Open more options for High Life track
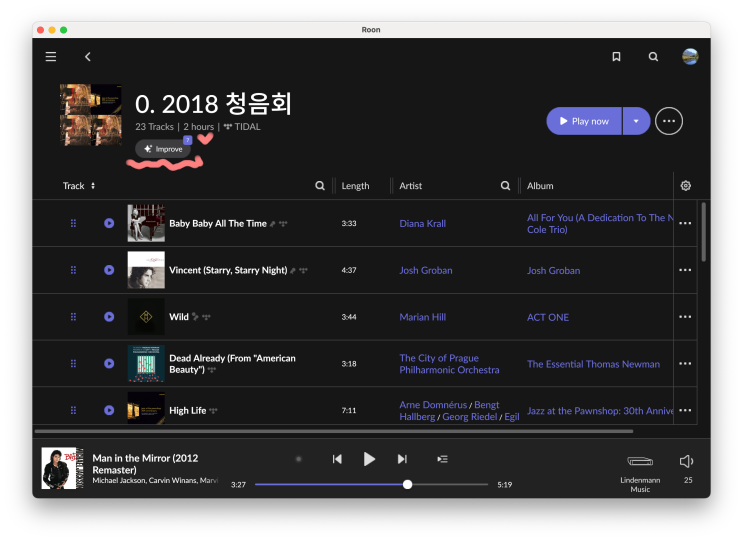743x541 pixels. (x=685, y=410)
